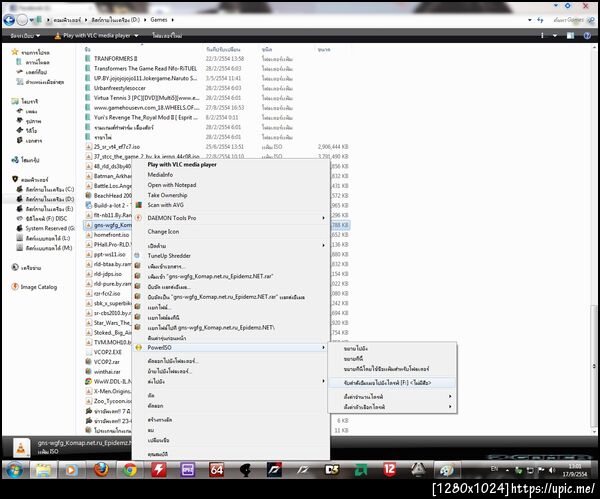
Task: Click the VLC cone icon in details pane
Action: tap(21, 448)
